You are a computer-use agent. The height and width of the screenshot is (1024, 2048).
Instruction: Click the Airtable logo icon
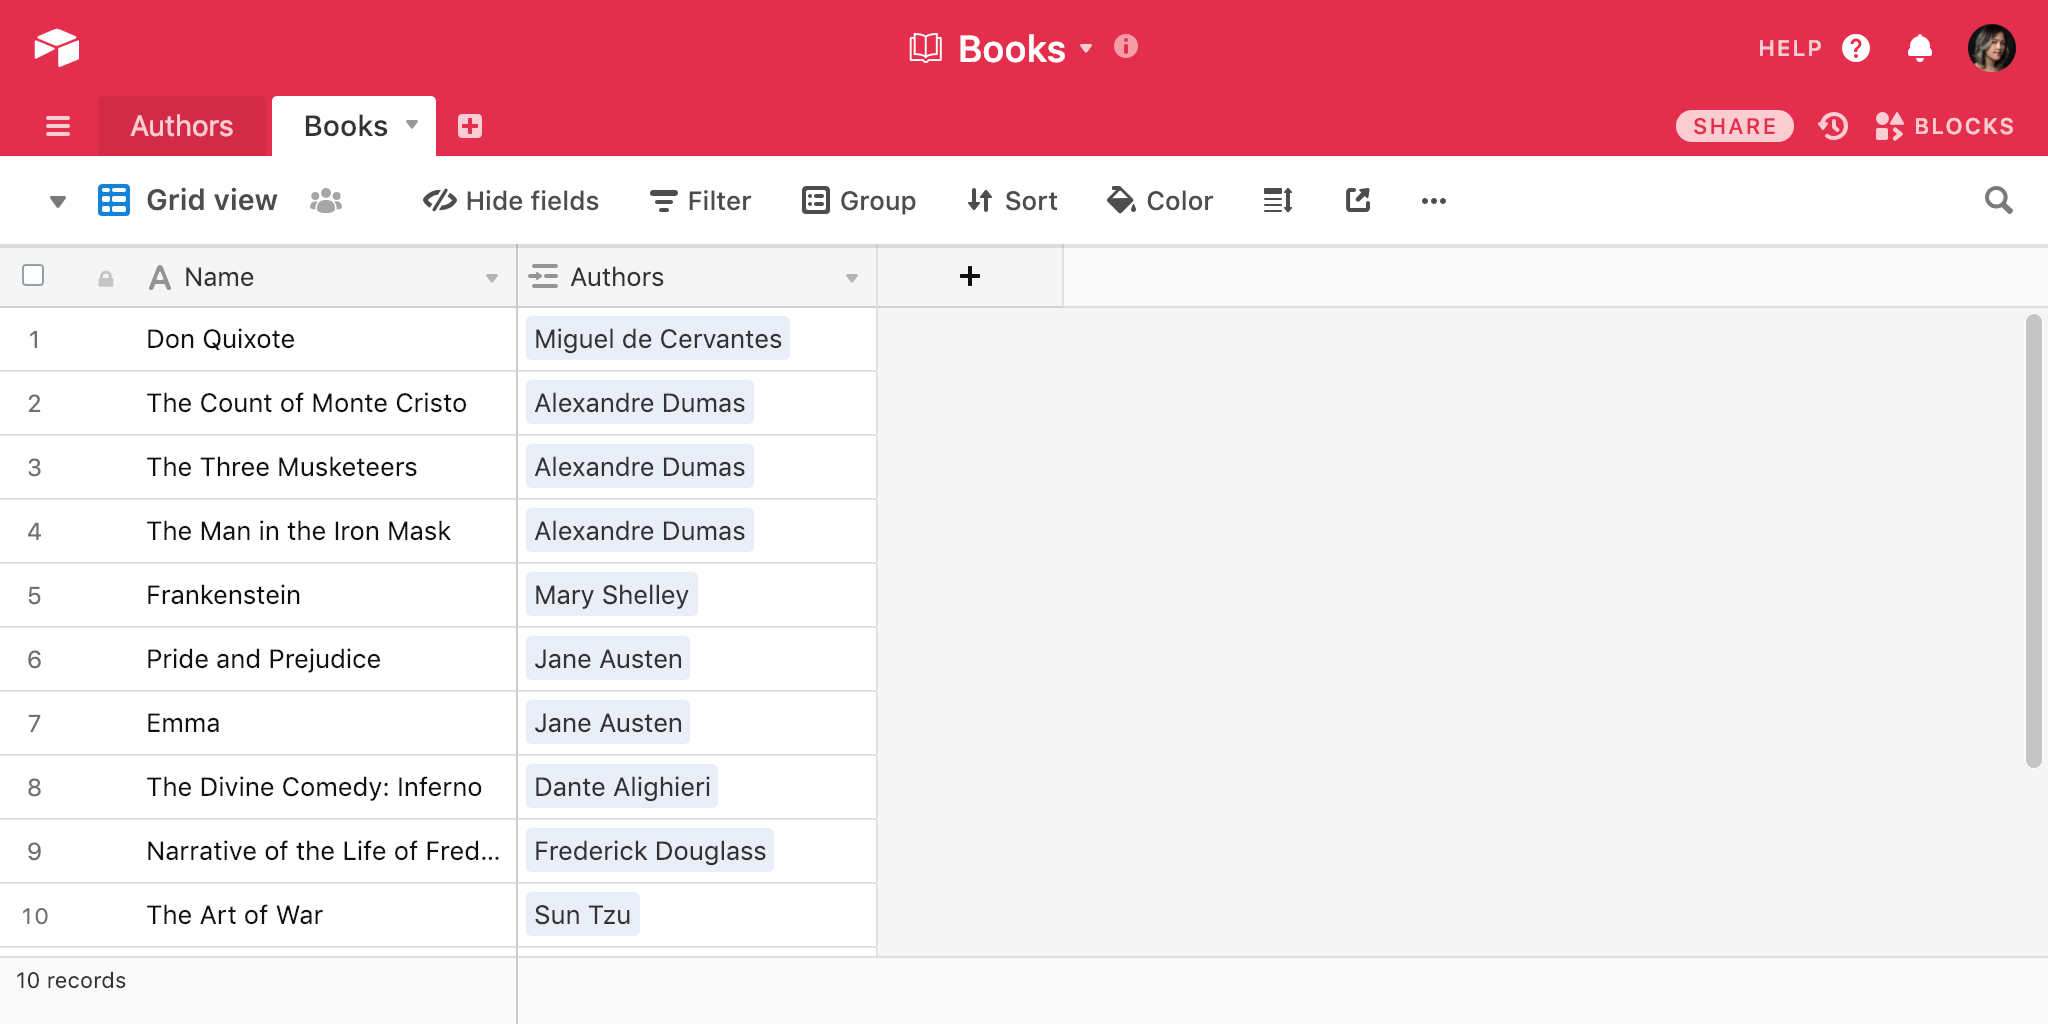click(57, 47)
